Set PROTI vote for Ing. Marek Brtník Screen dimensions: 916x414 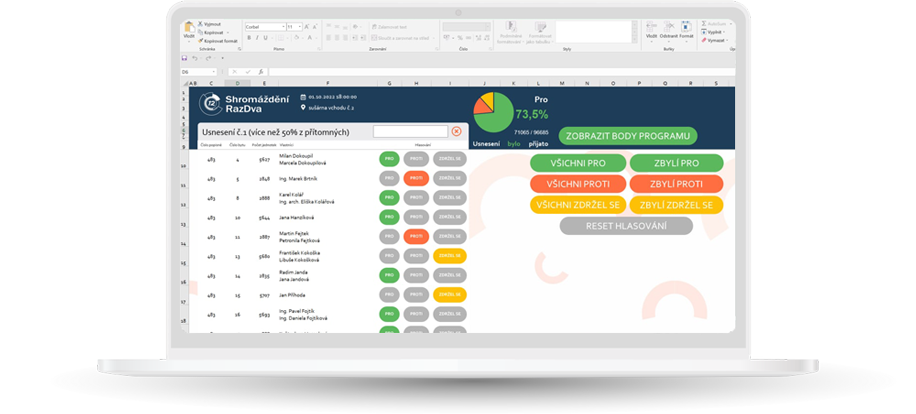click(415, 178)
